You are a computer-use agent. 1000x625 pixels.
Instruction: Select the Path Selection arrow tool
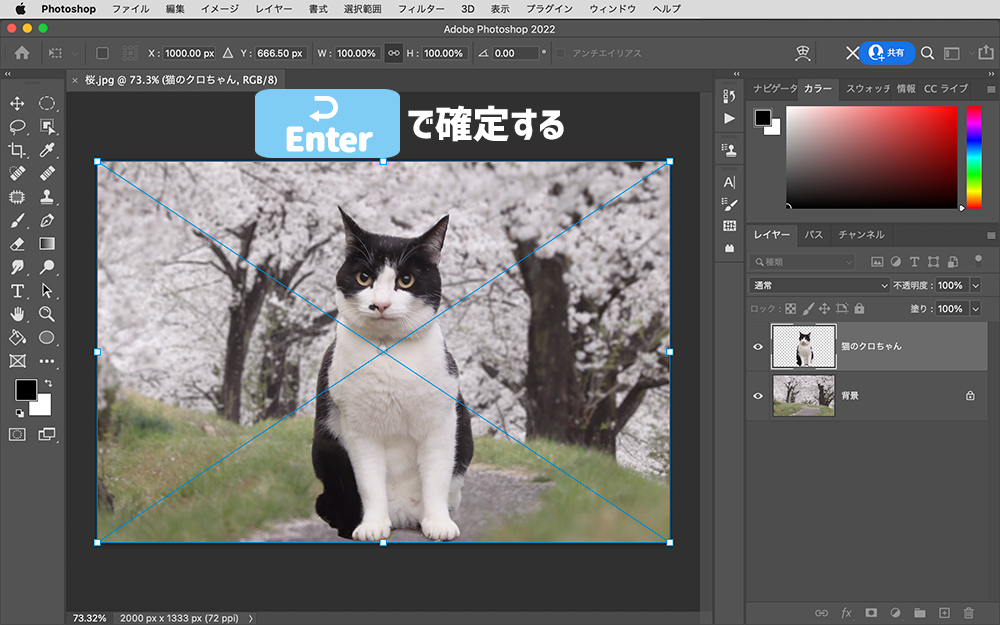point(47,291)
